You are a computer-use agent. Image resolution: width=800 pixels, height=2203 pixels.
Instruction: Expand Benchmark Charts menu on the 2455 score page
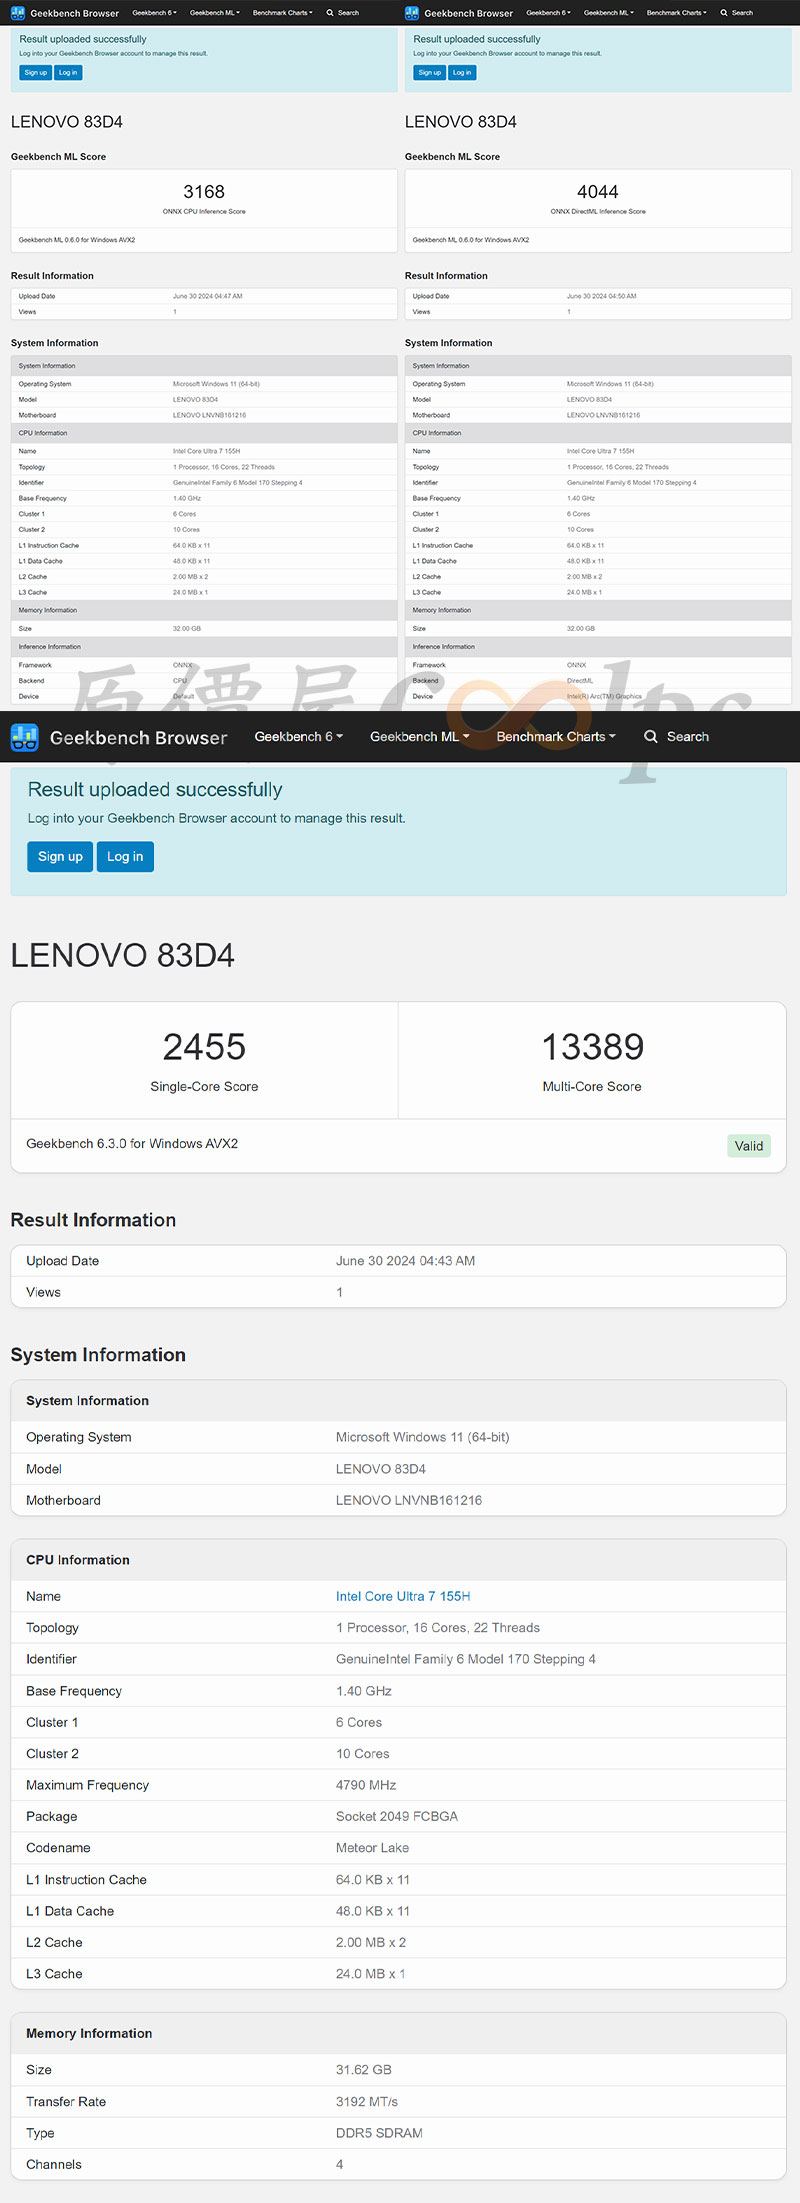556,737
